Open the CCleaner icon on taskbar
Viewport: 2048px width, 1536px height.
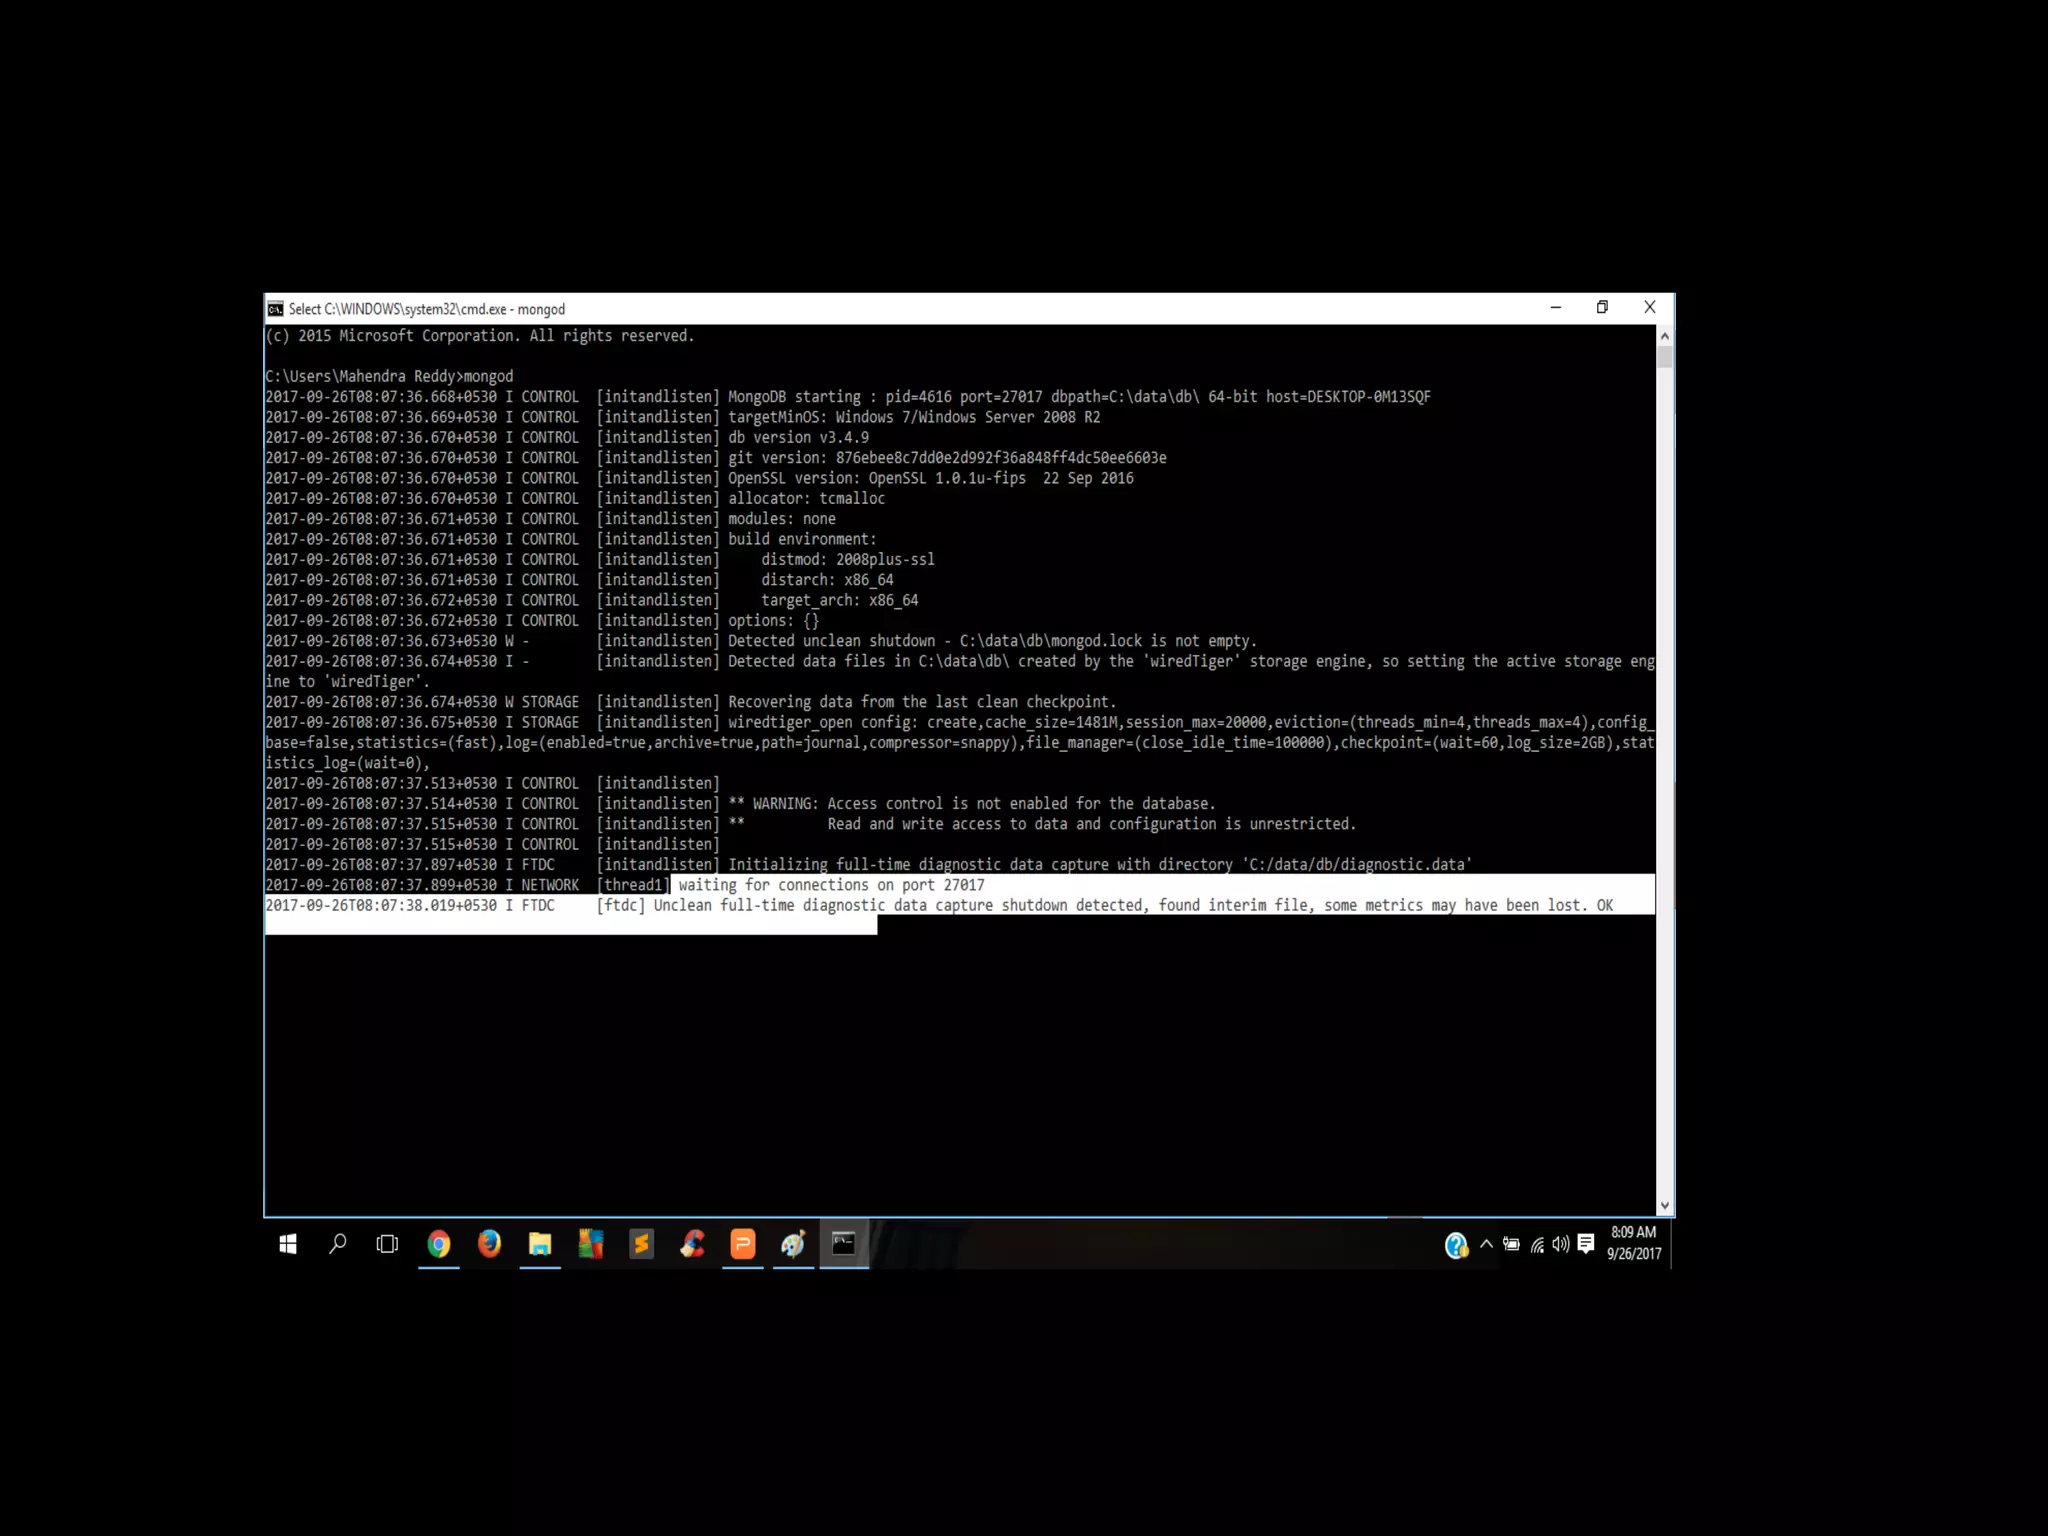coord(692,1244)
